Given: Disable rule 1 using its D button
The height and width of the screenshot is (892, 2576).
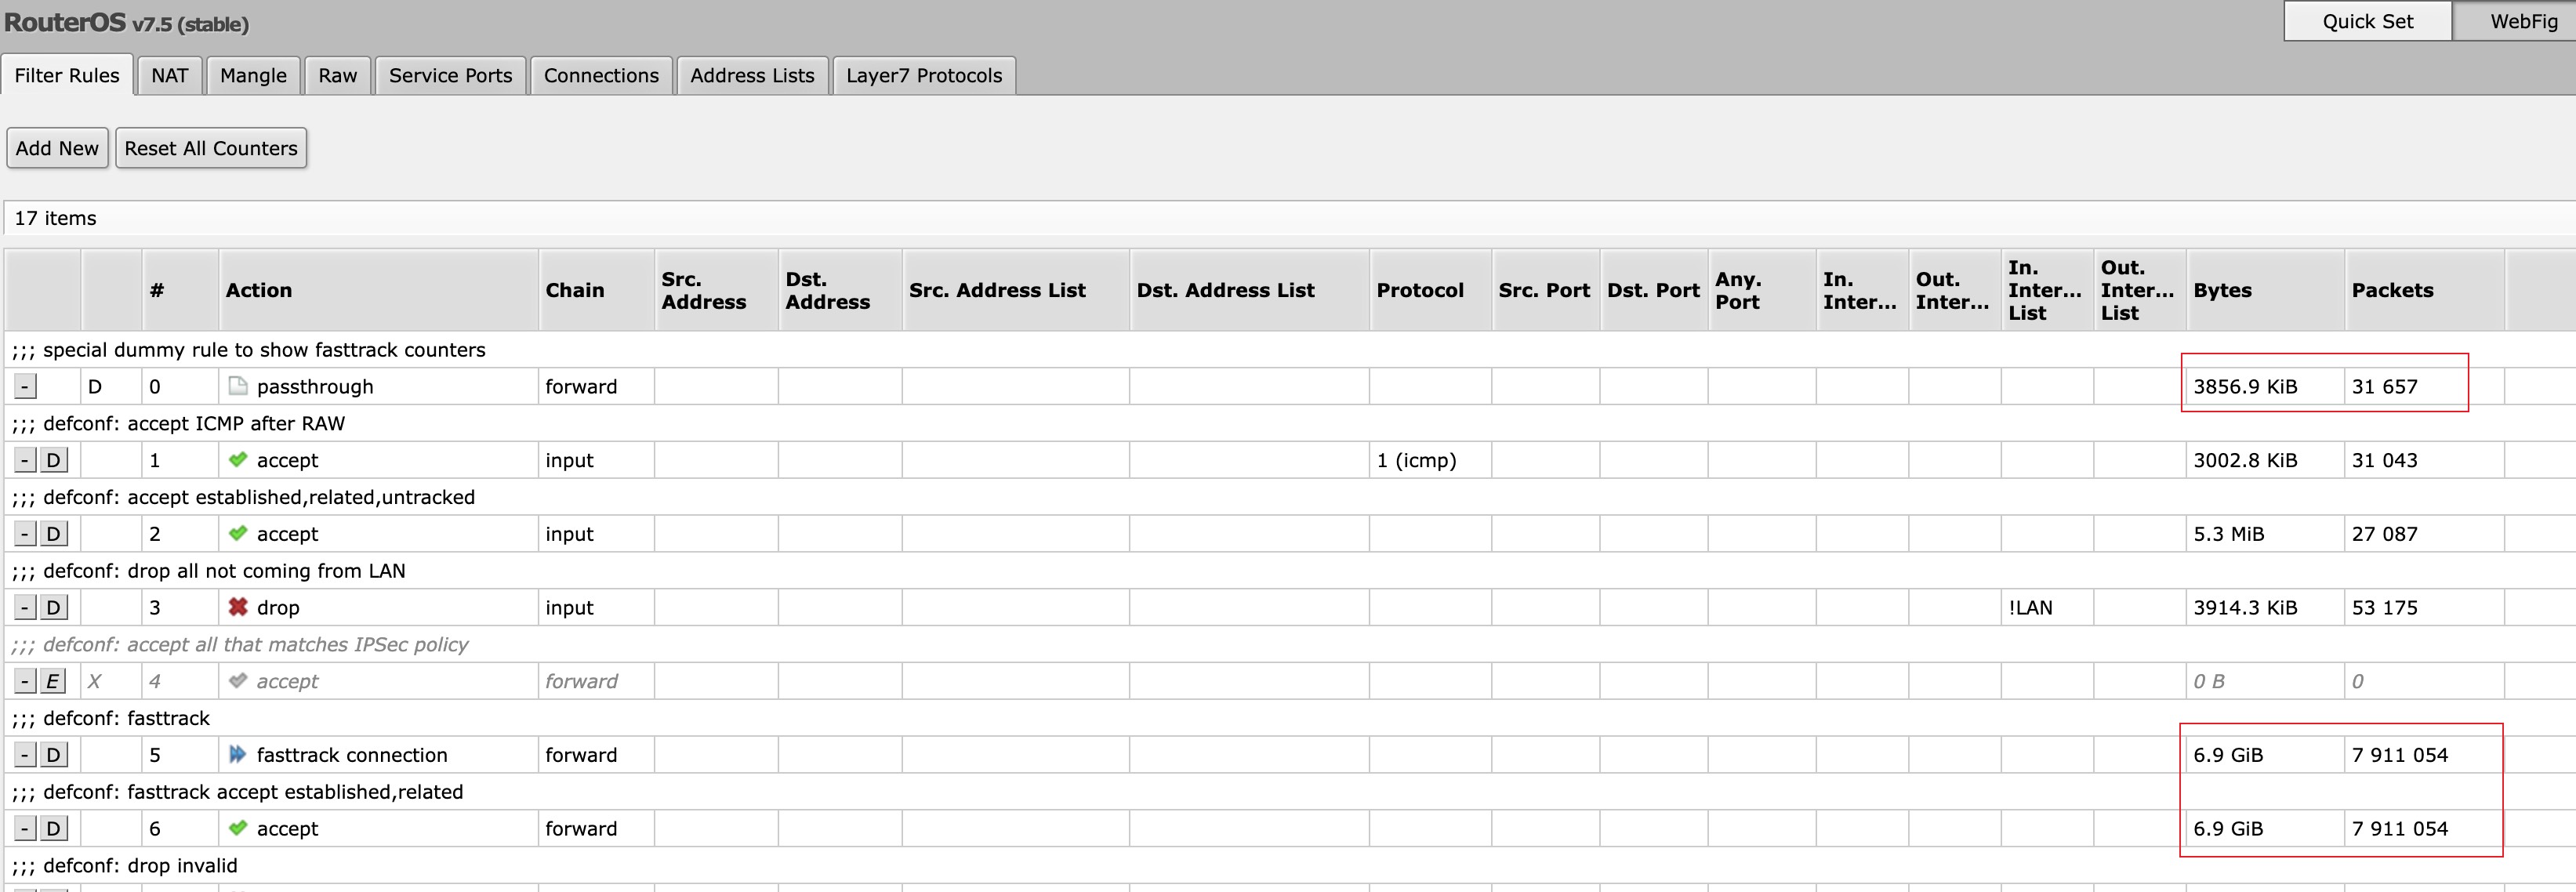Looking at the screenshot, I should click(53, 460).
